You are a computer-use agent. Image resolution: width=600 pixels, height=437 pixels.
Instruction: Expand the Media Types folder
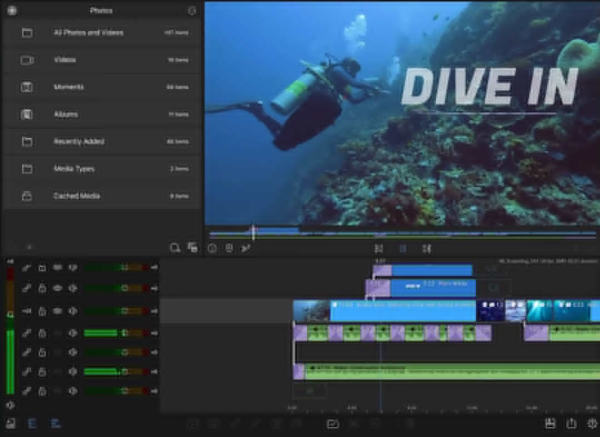point(103,169)
